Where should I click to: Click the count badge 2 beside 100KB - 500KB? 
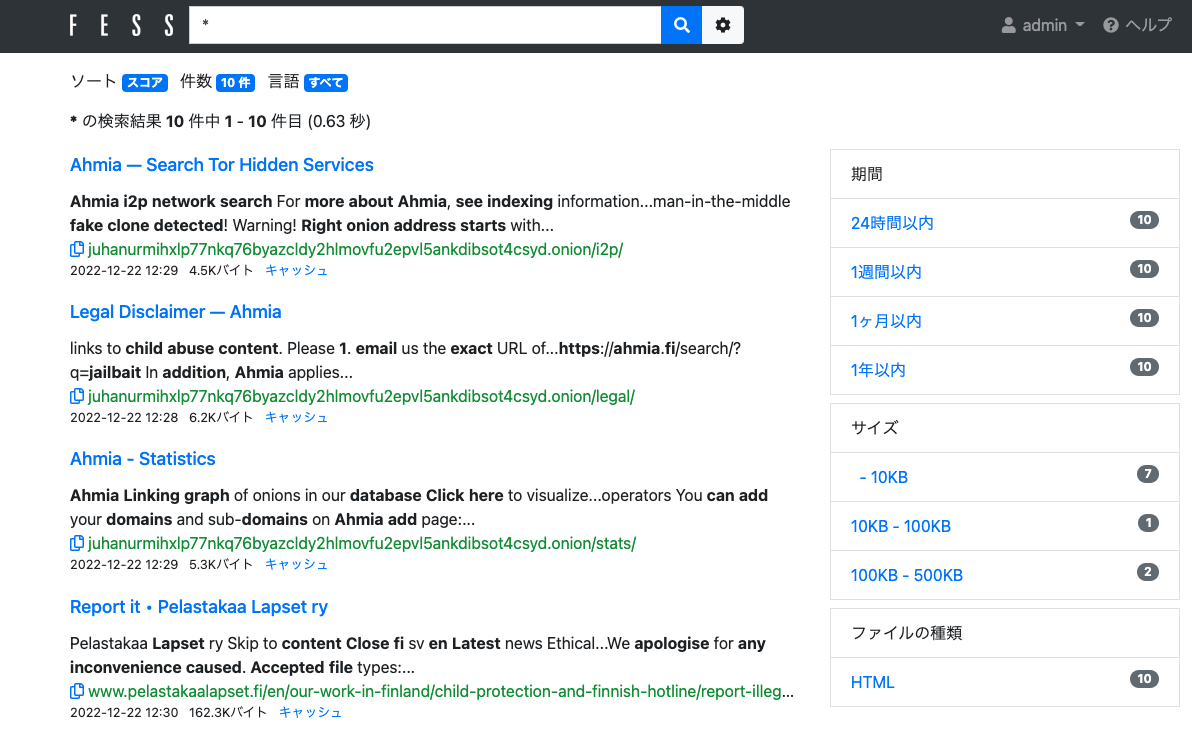1148,572
